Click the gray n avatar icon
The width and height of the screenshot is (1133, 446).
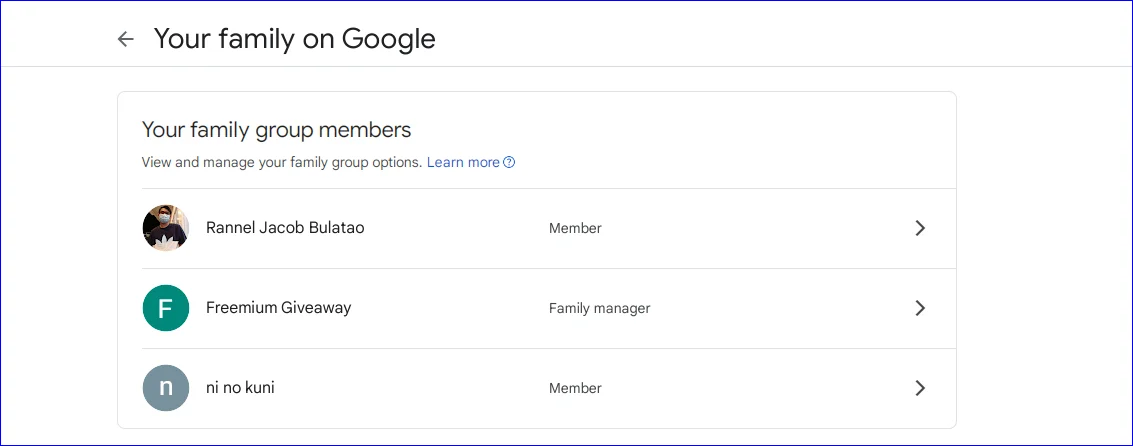[x=165, y=388]
